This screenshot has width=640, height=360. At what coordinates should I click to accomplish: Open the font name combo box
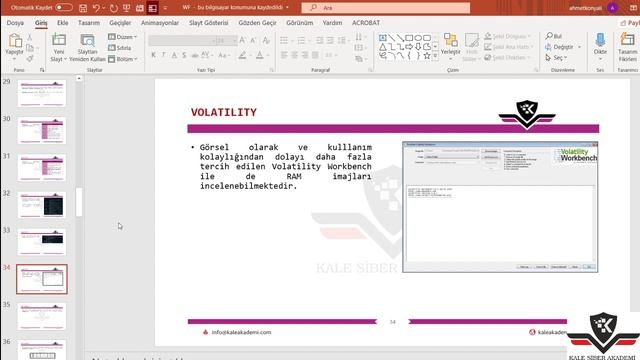point(182,40)
